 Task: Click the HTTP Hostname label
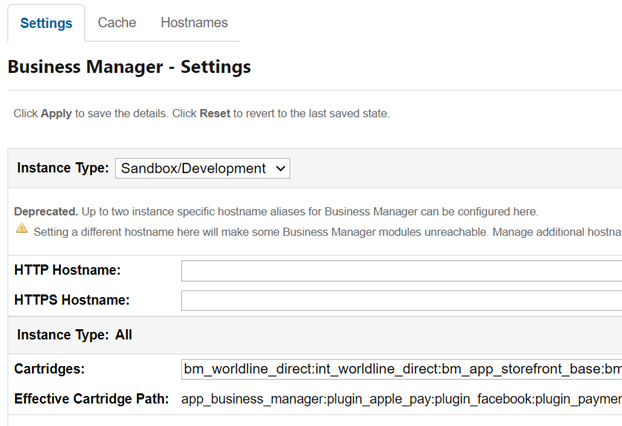pos(67,270)
